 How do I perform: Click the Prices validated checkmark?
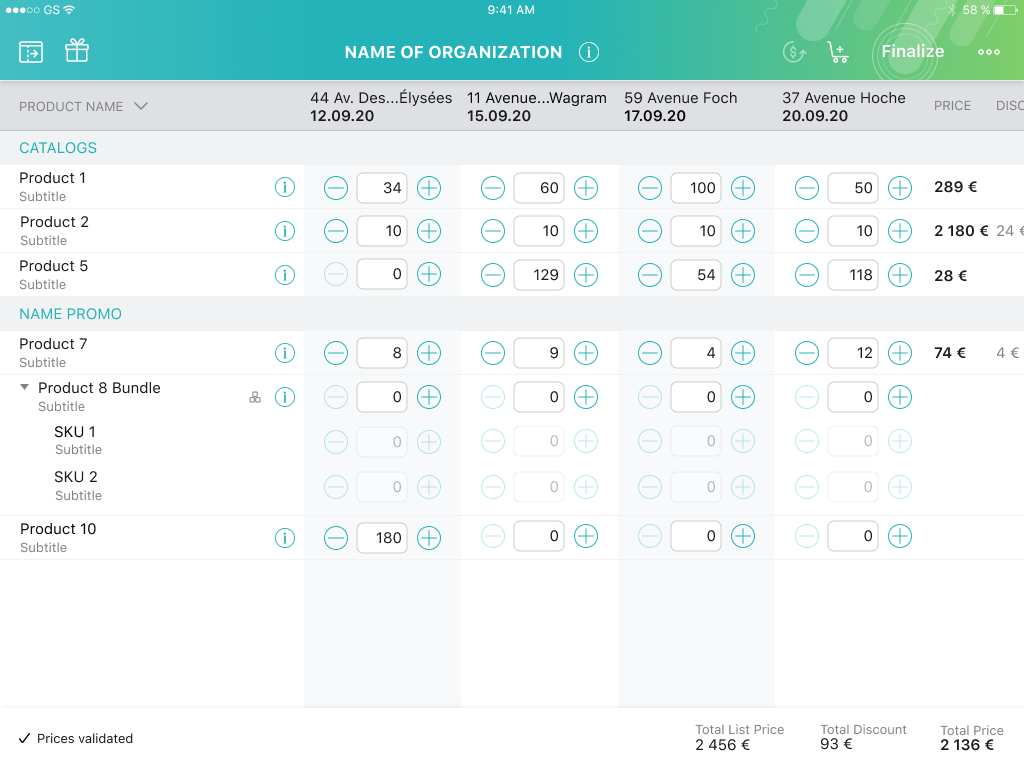(27, 739)
